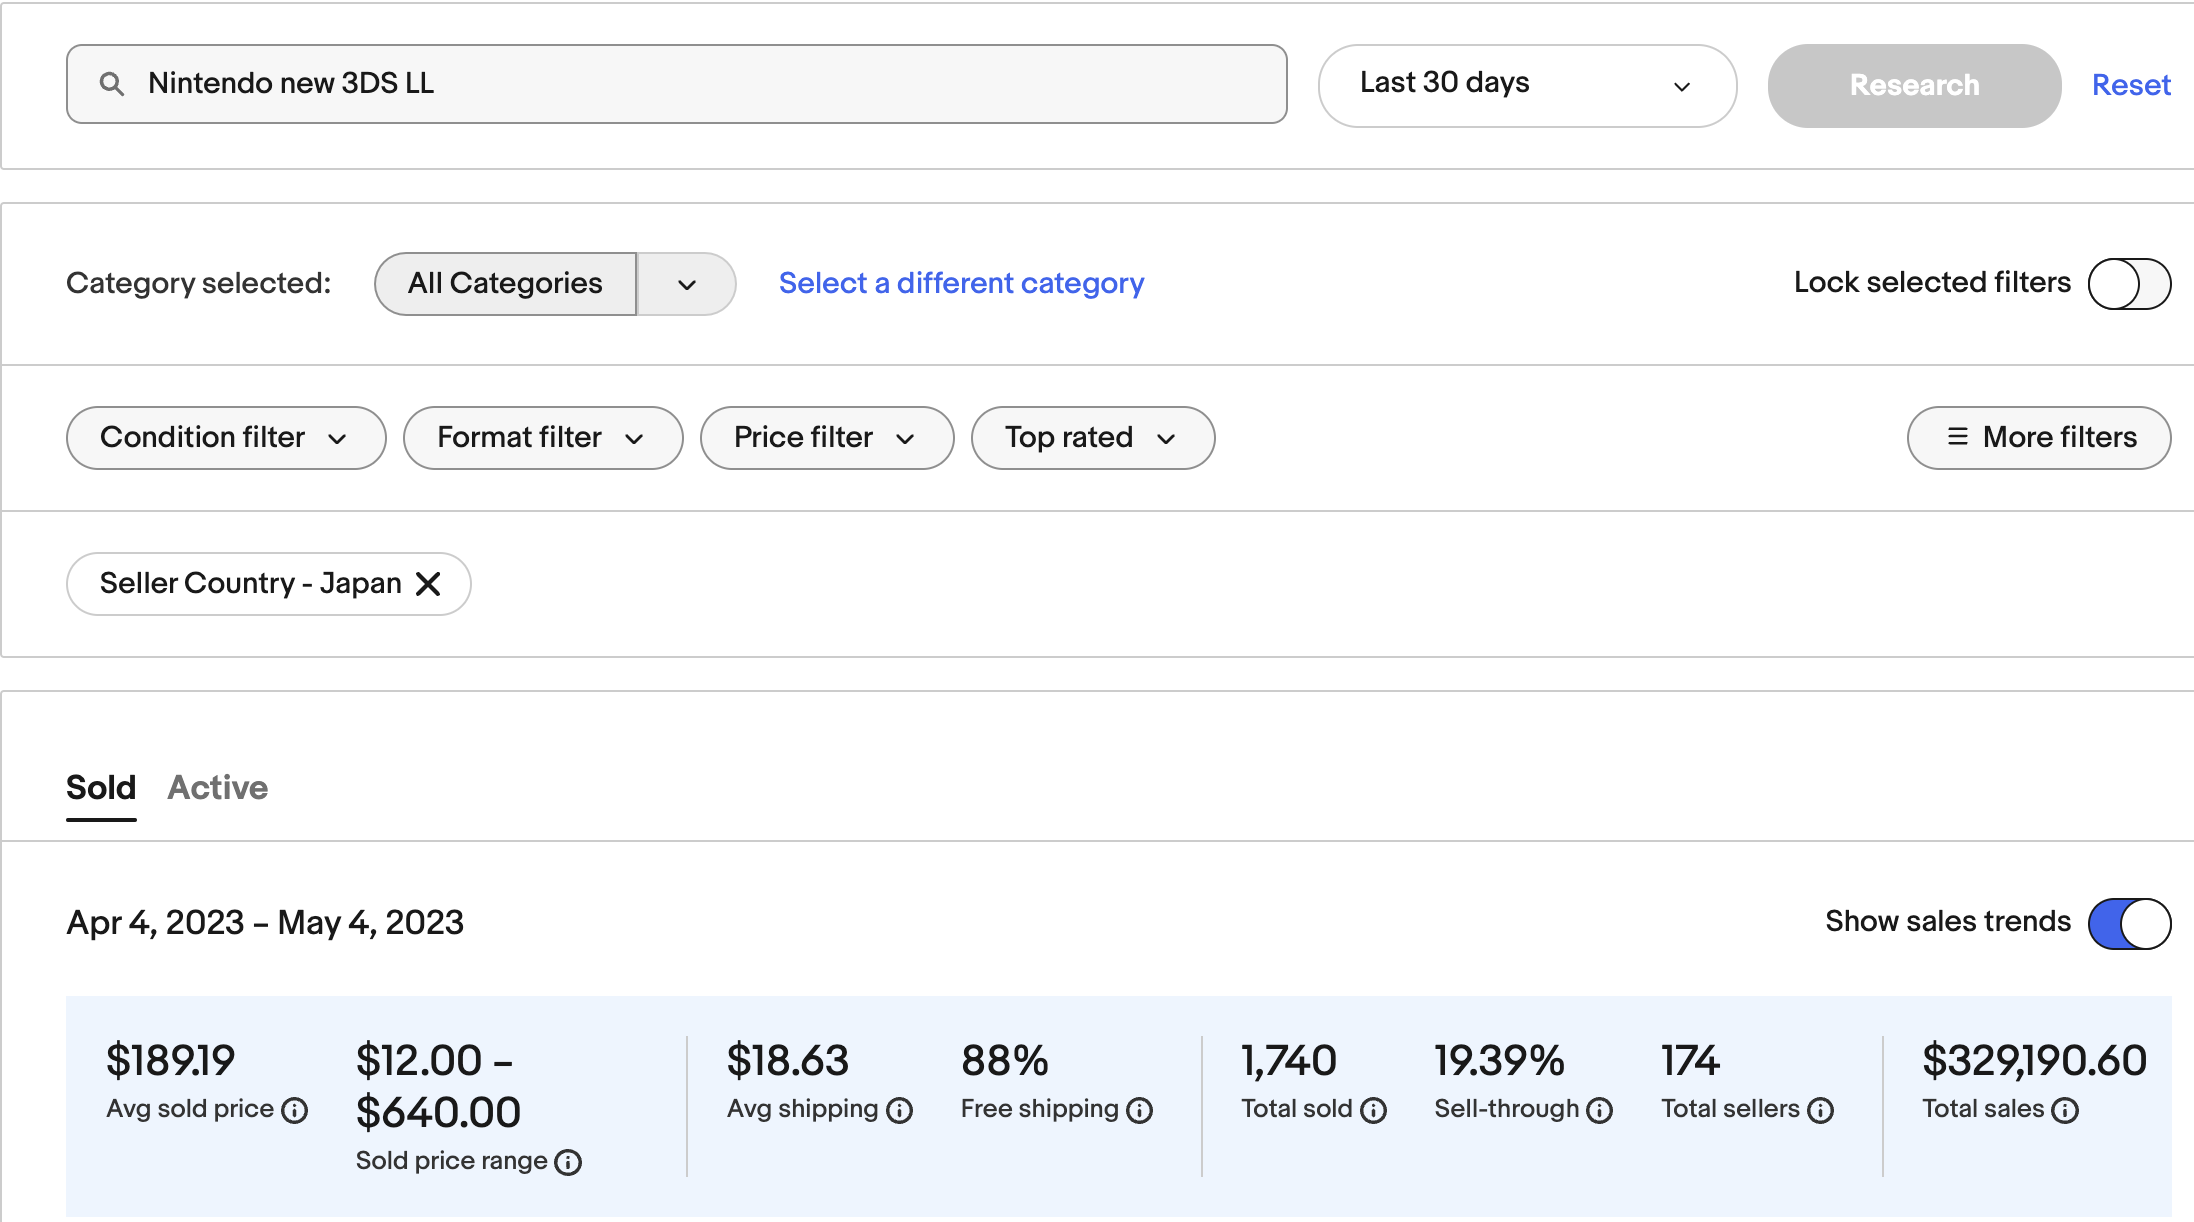Click the $18.63 average shipping value

(788, 1061)
